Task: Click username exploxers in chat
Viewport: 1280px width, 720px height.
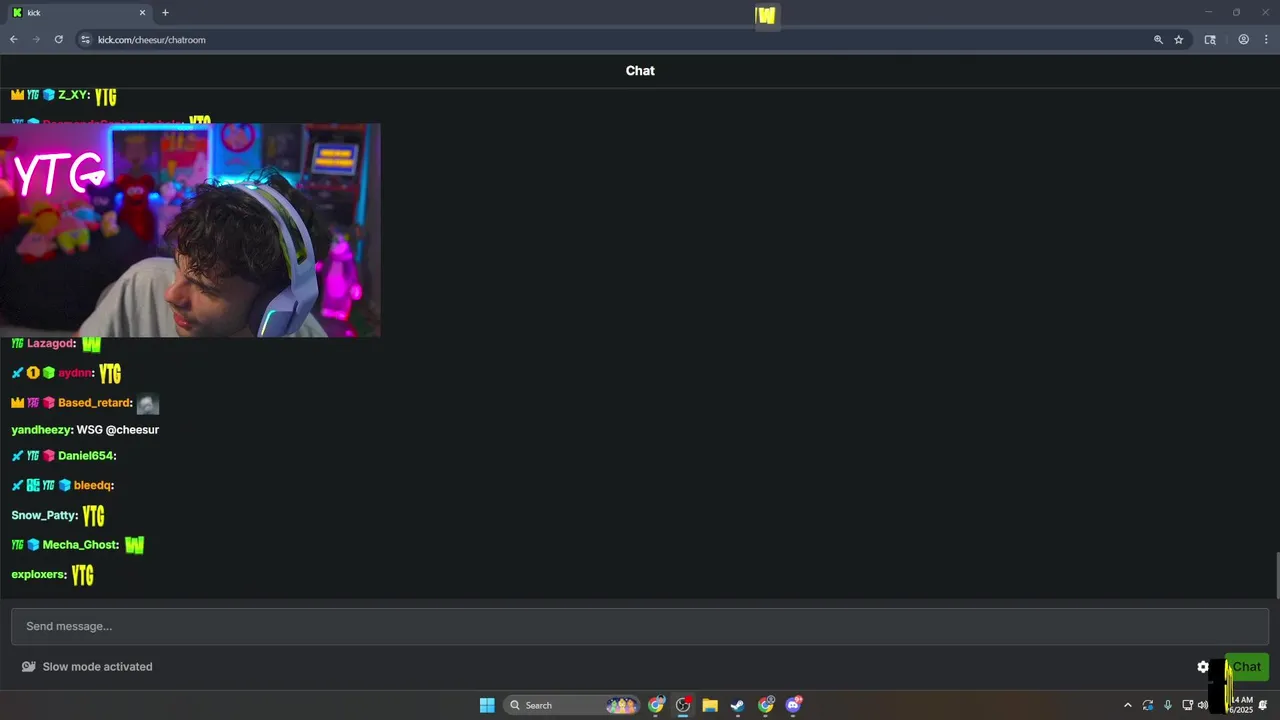Action: pos(38,575)
